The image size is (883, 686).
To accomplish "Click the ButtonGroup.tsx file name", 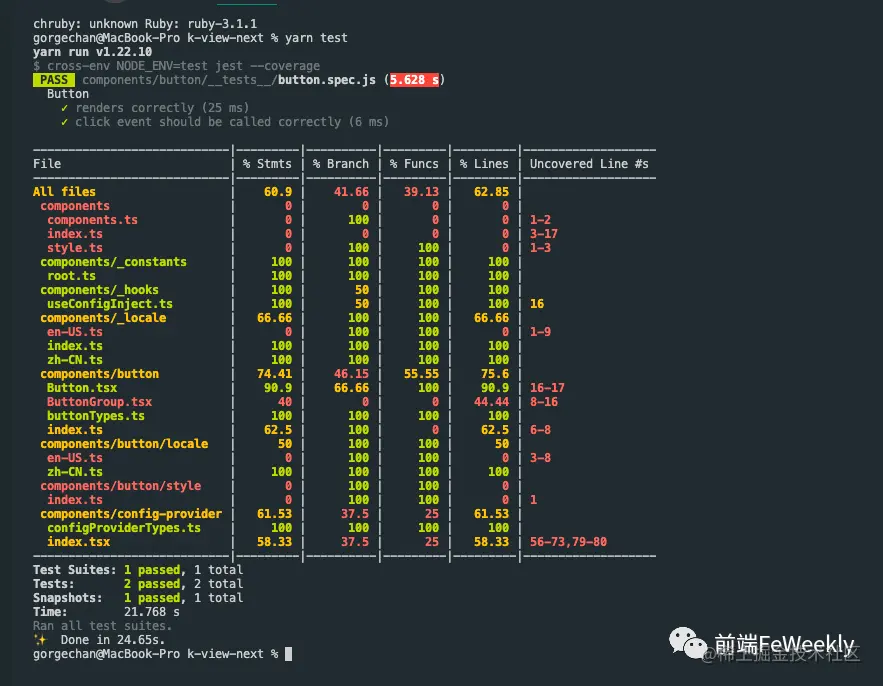I will [x=99, y=402].
